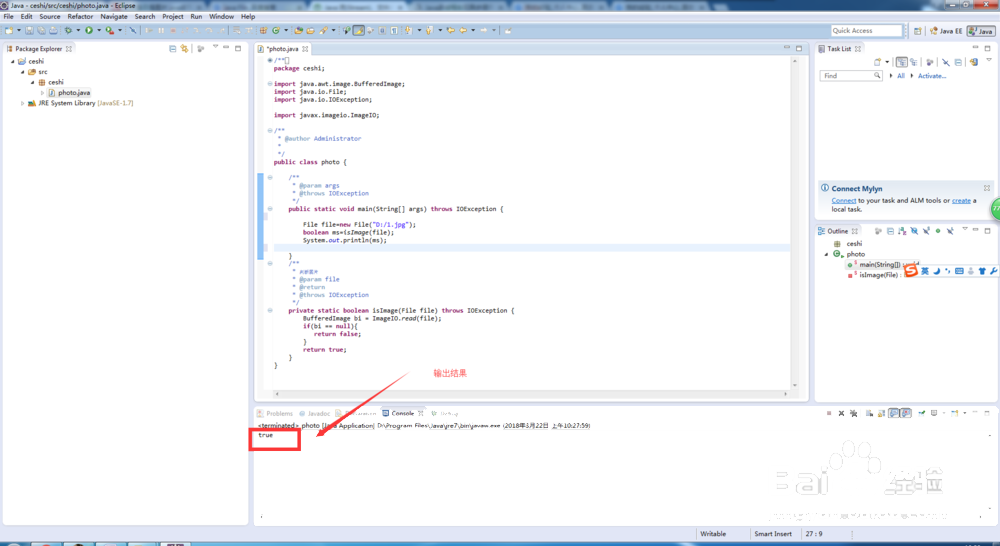Collapse the photo class in Outline
The height and width of the screenshot is (546, 1000).
827,254
